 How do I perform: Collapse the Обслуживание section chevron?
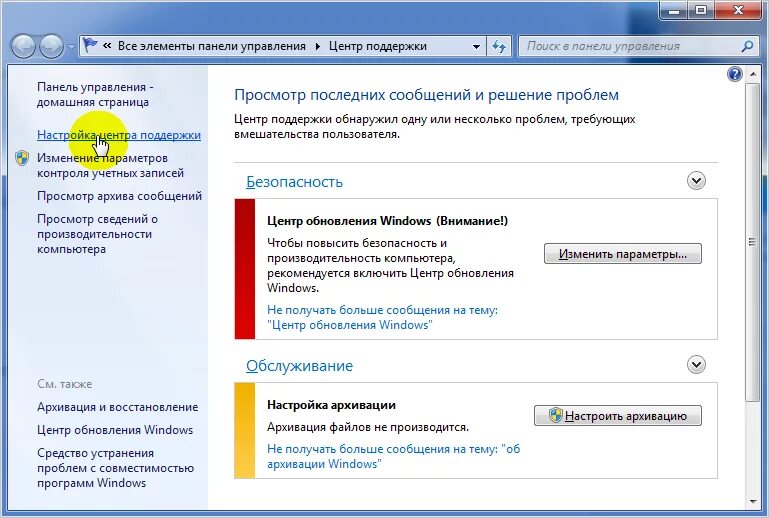click(x=696, y=365)
